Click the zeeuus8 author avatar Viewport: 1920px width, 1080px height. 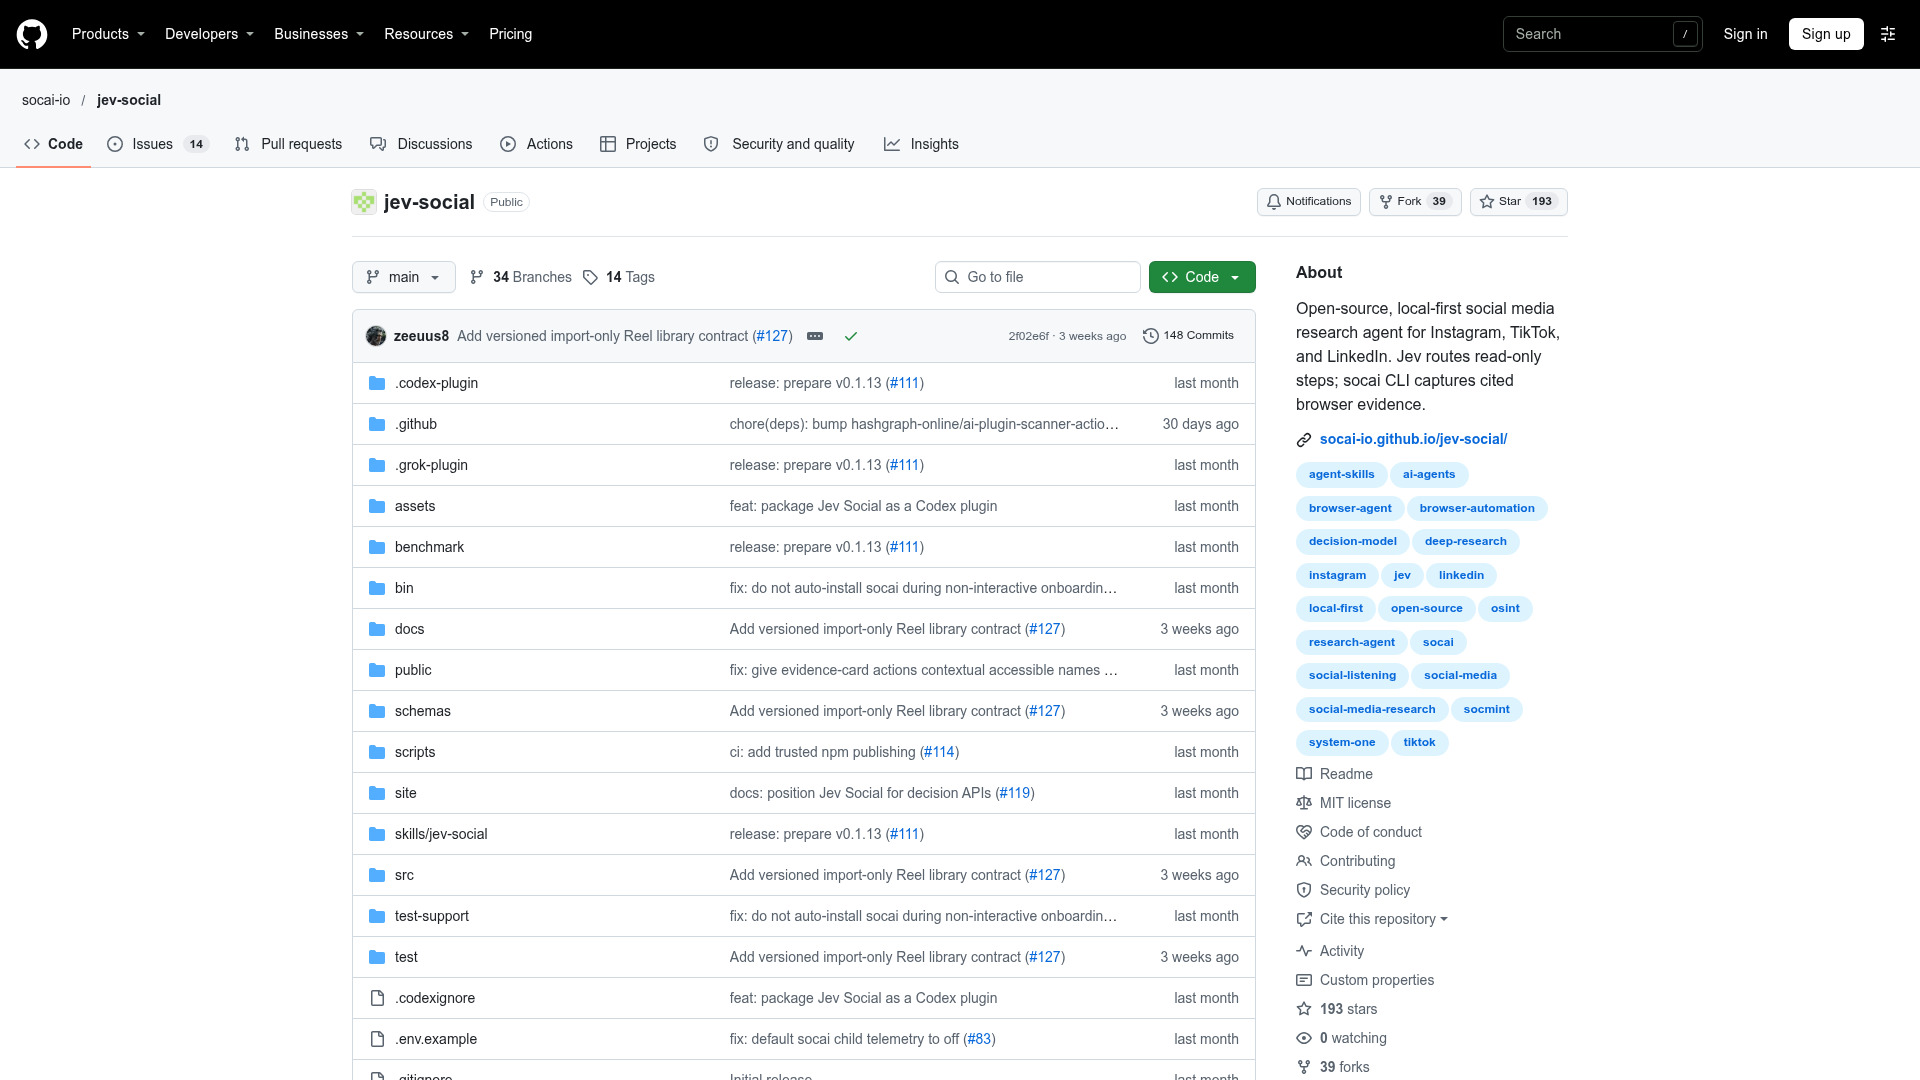pos(376,336)
